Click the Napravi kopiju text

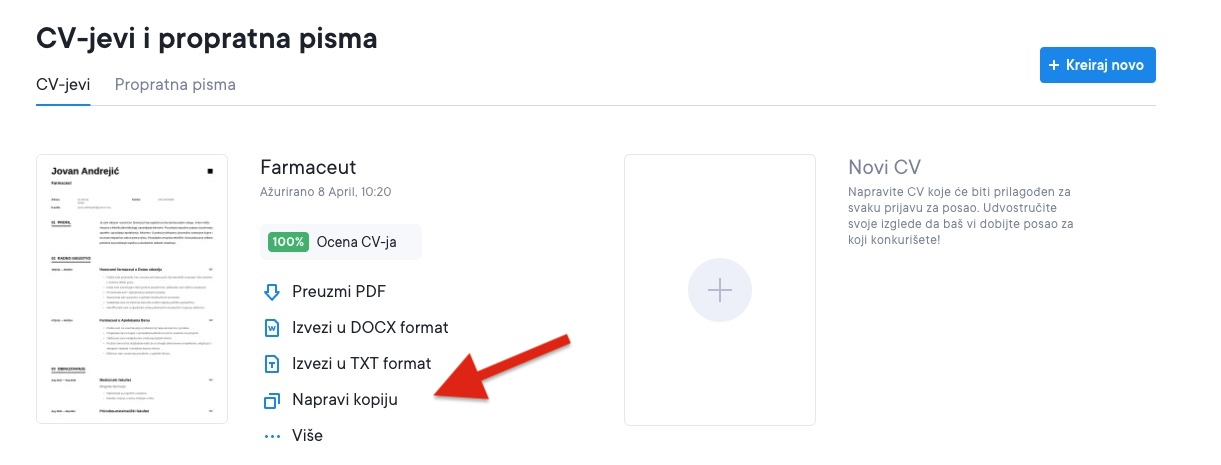point(345,400)
